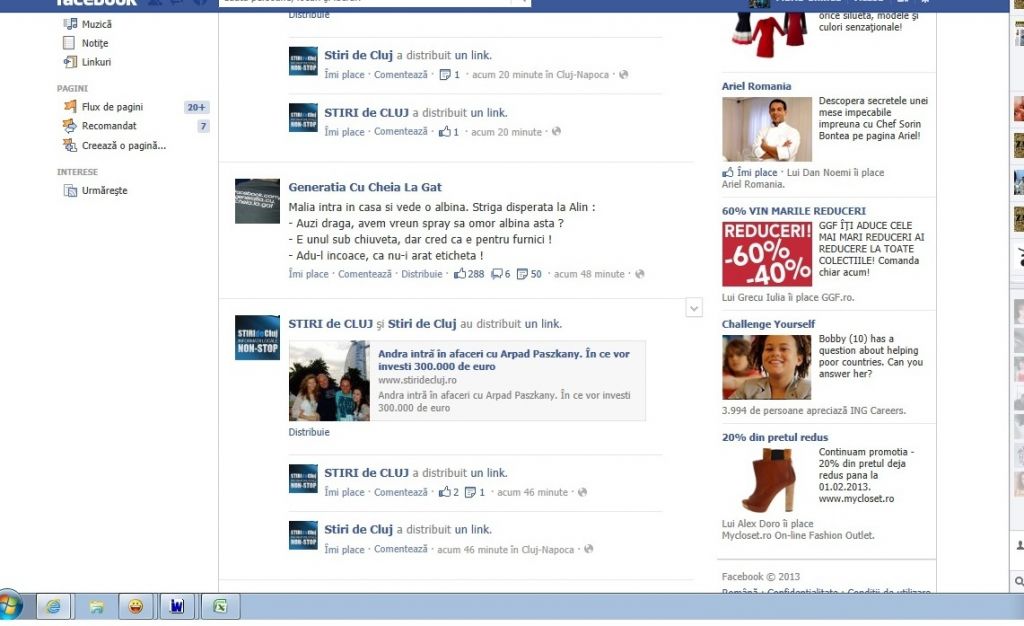Open Microsoft Excel from the taskbar
Viewport: 1024px width, 626px height.
[220, 606]
